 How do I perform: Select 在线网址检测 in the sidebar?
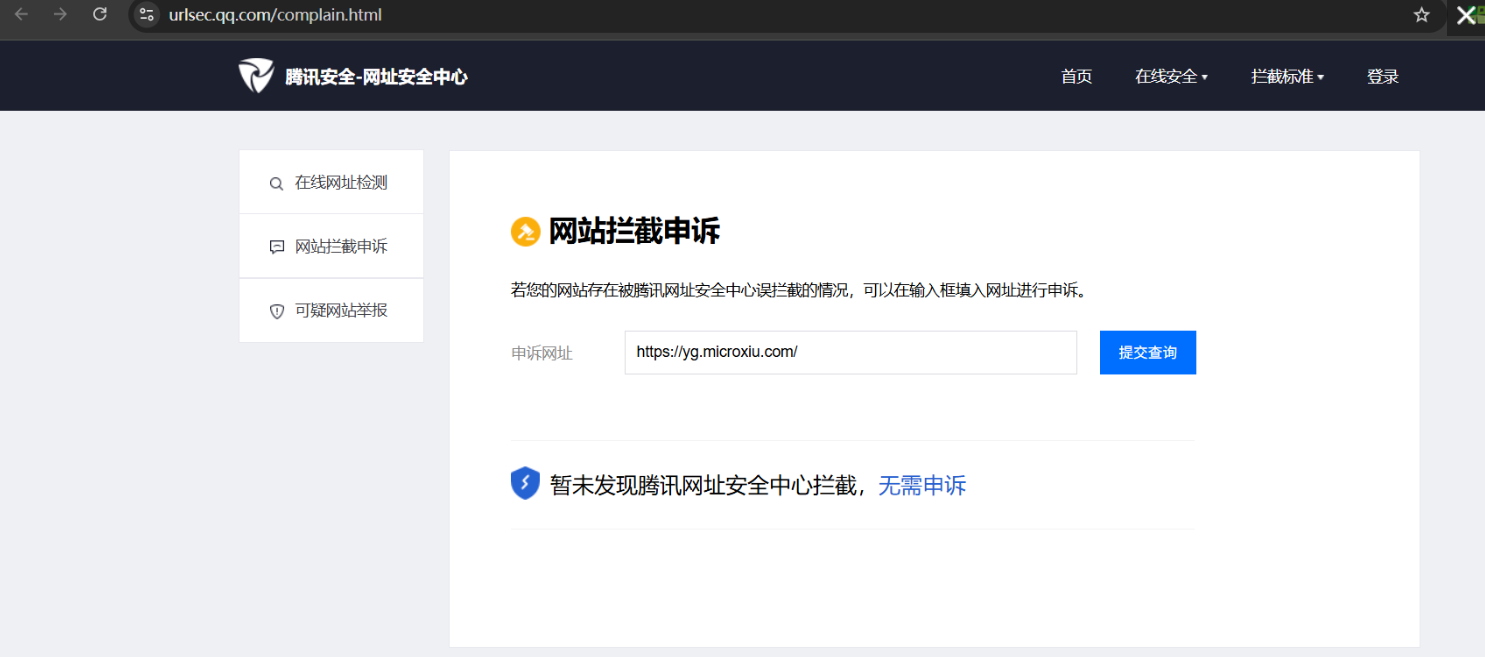click(331, 183)
